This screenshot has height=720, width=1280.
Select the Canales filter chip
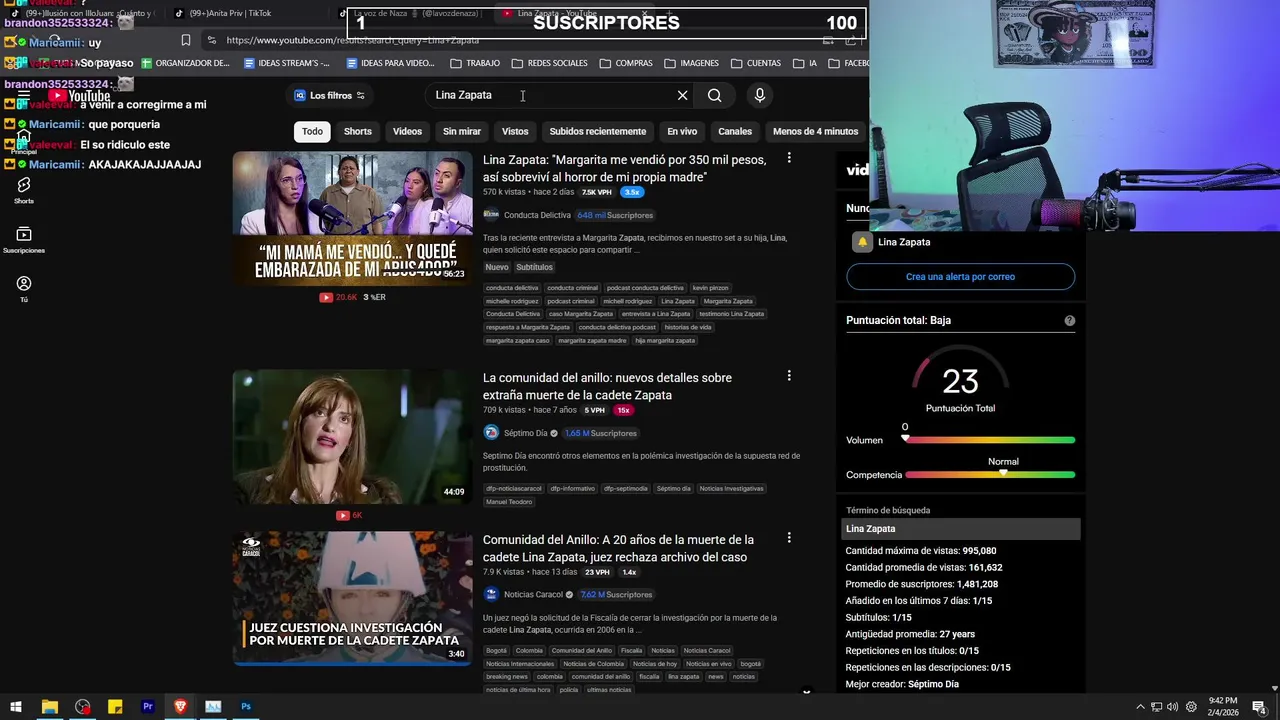[735, 131]
